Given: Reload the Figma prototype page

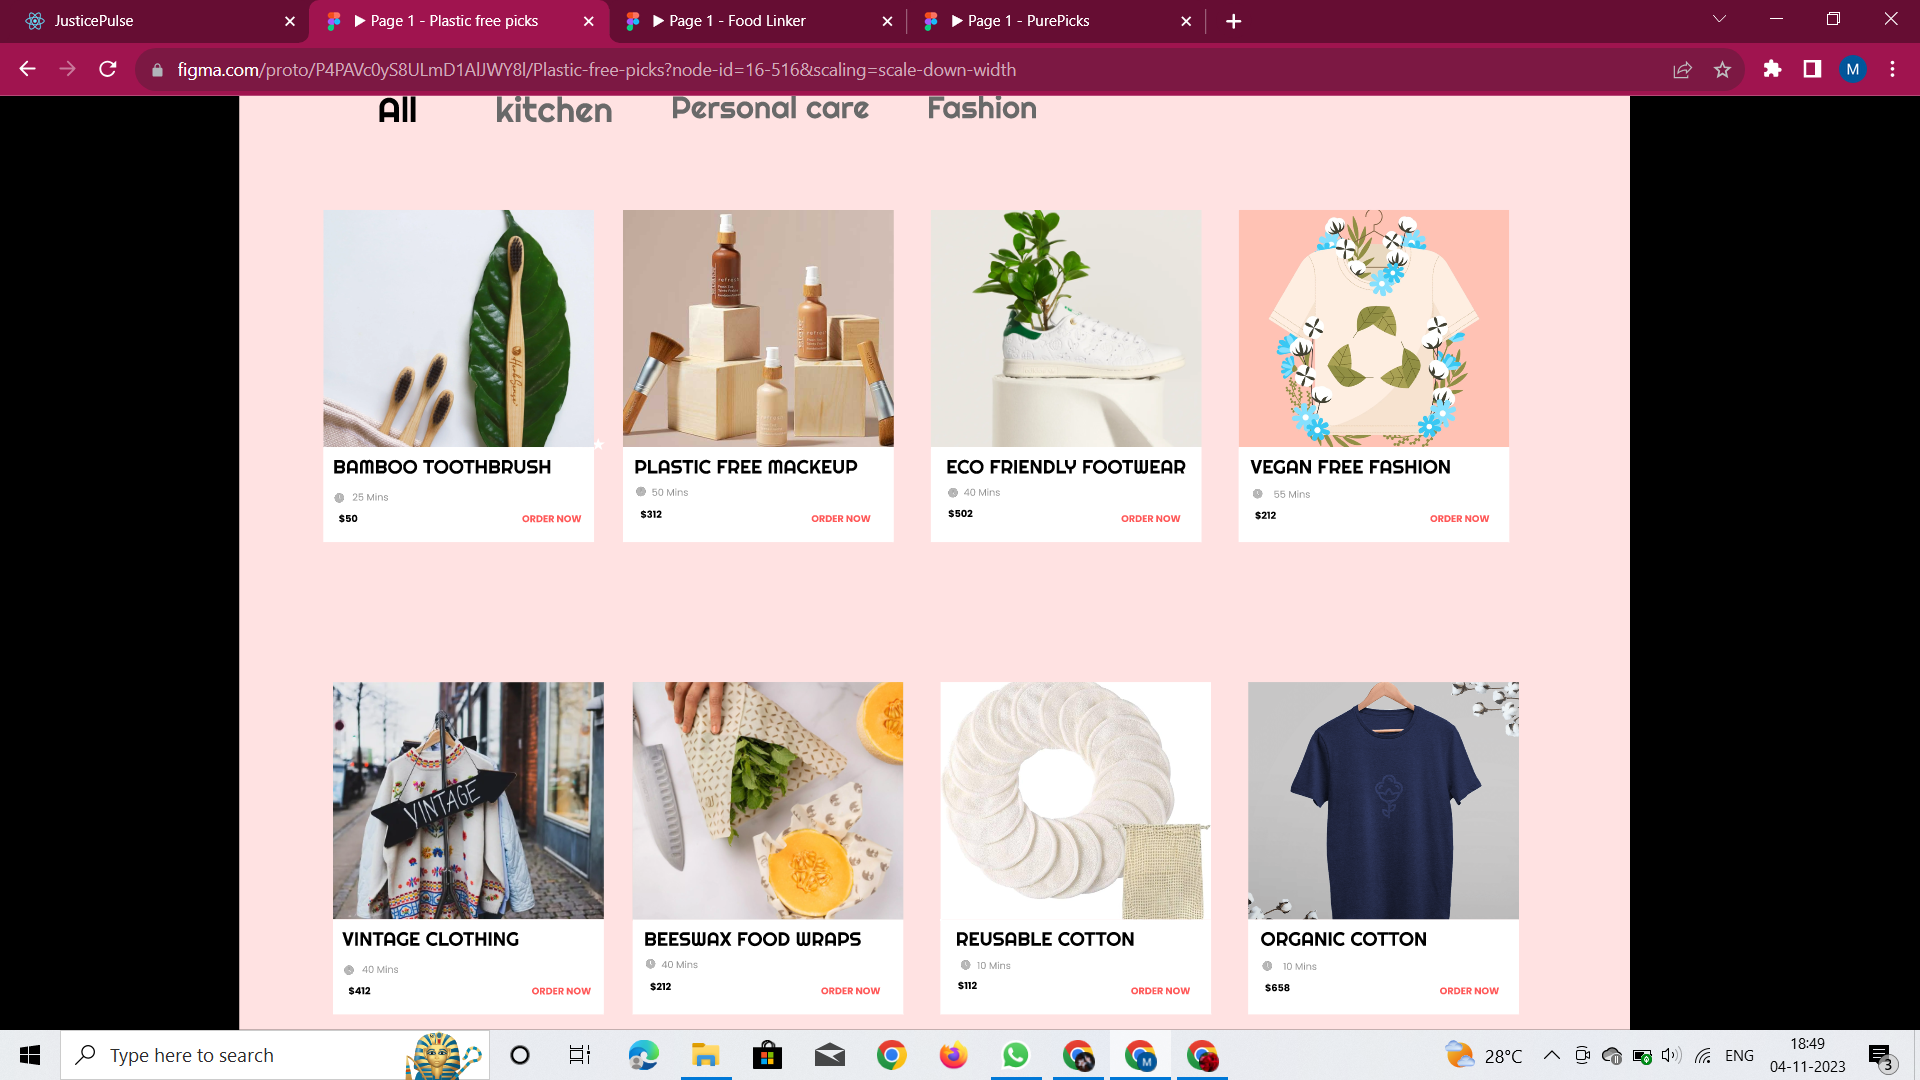Looking at the screenshot, I should (108, 69).
